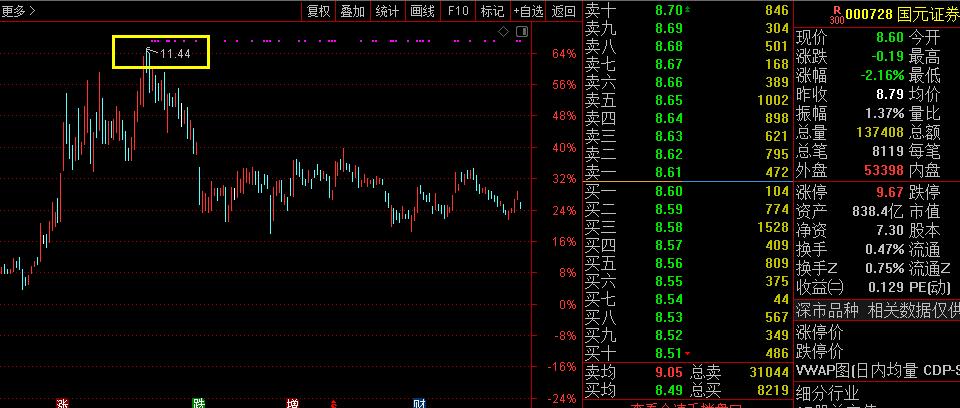
Task: Open the F10 company info page
Action: [458, 10]
